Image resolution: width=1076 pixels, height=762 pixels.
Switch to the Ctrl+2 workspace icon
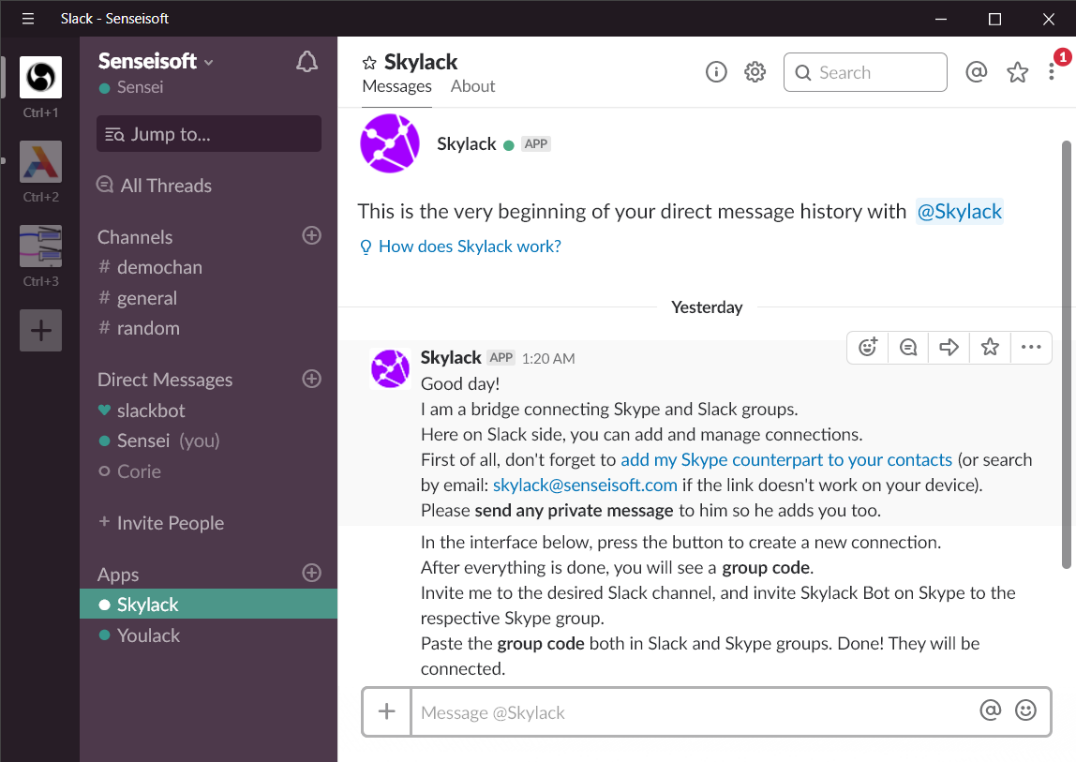[x=40, y=161]
